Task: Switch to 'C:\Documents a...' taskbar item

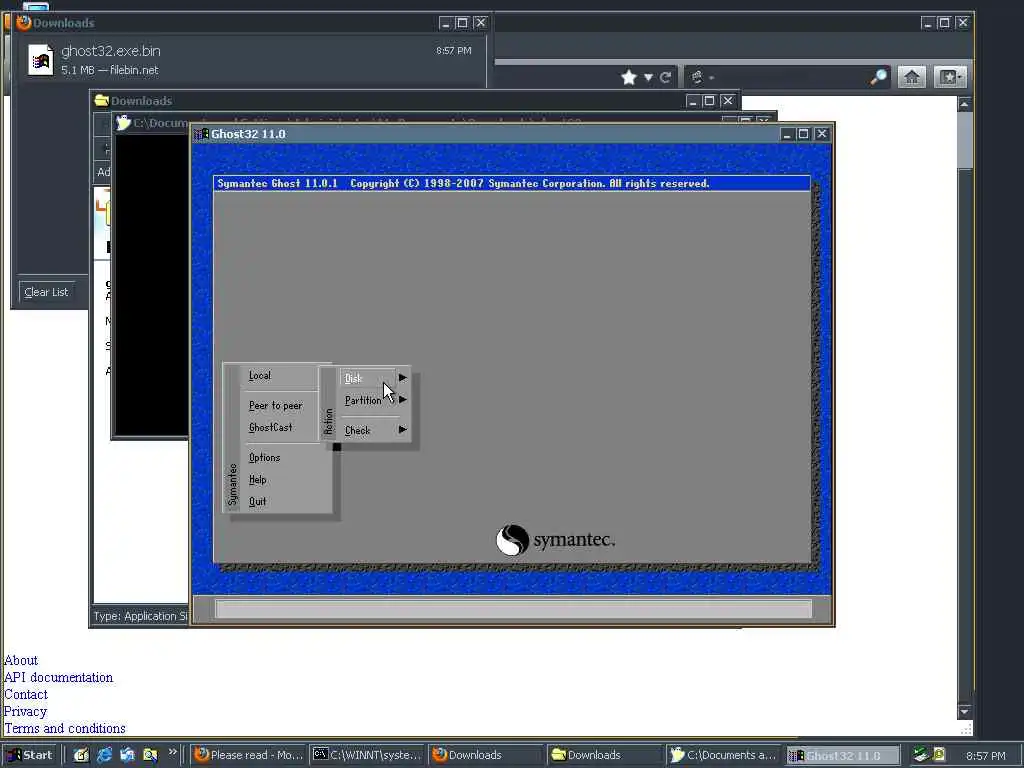Action: (724, 755)
